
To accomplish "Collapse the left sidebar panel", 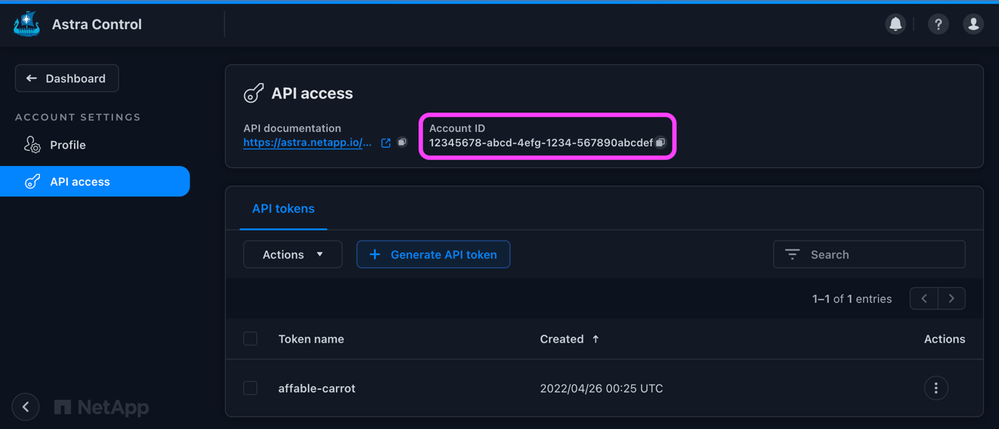I will (26, 406).
